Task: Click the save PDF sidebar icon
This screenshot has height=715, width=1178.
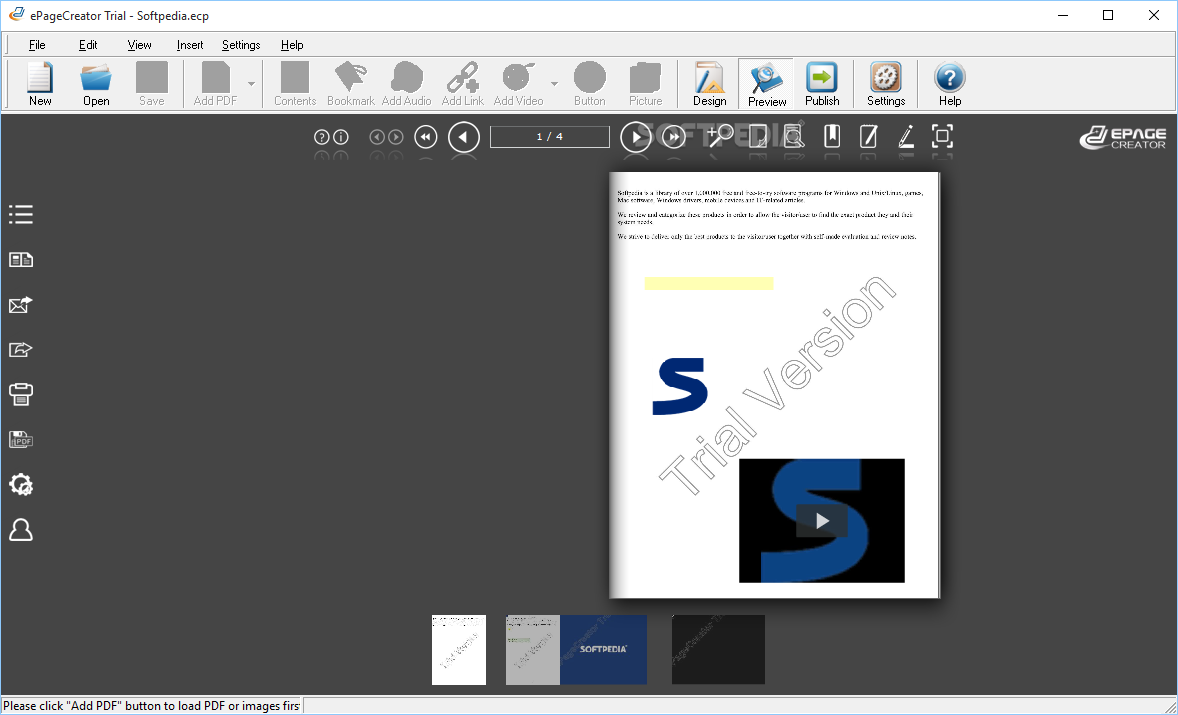Action: [21, 439]
